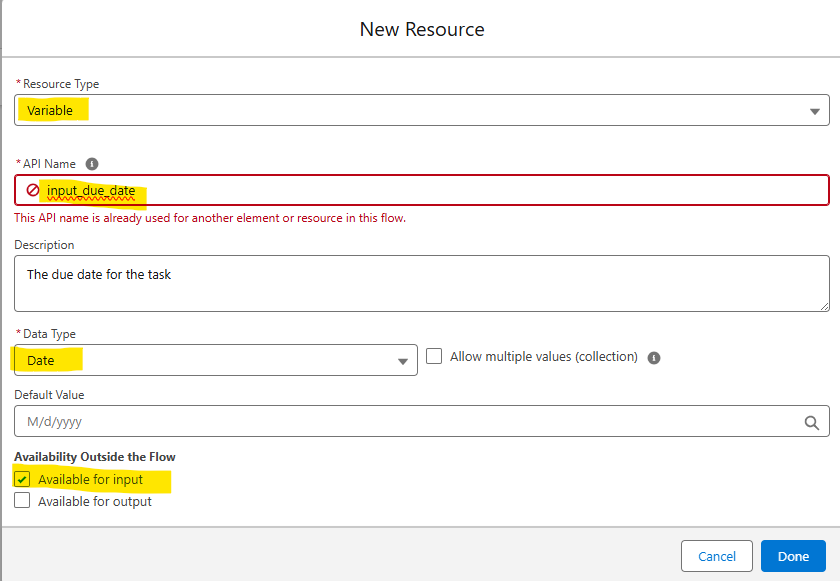Click the red error icon in API Name field
This screenshot has width=840, height=581.
pyautogui.click(x=33, y=190)
